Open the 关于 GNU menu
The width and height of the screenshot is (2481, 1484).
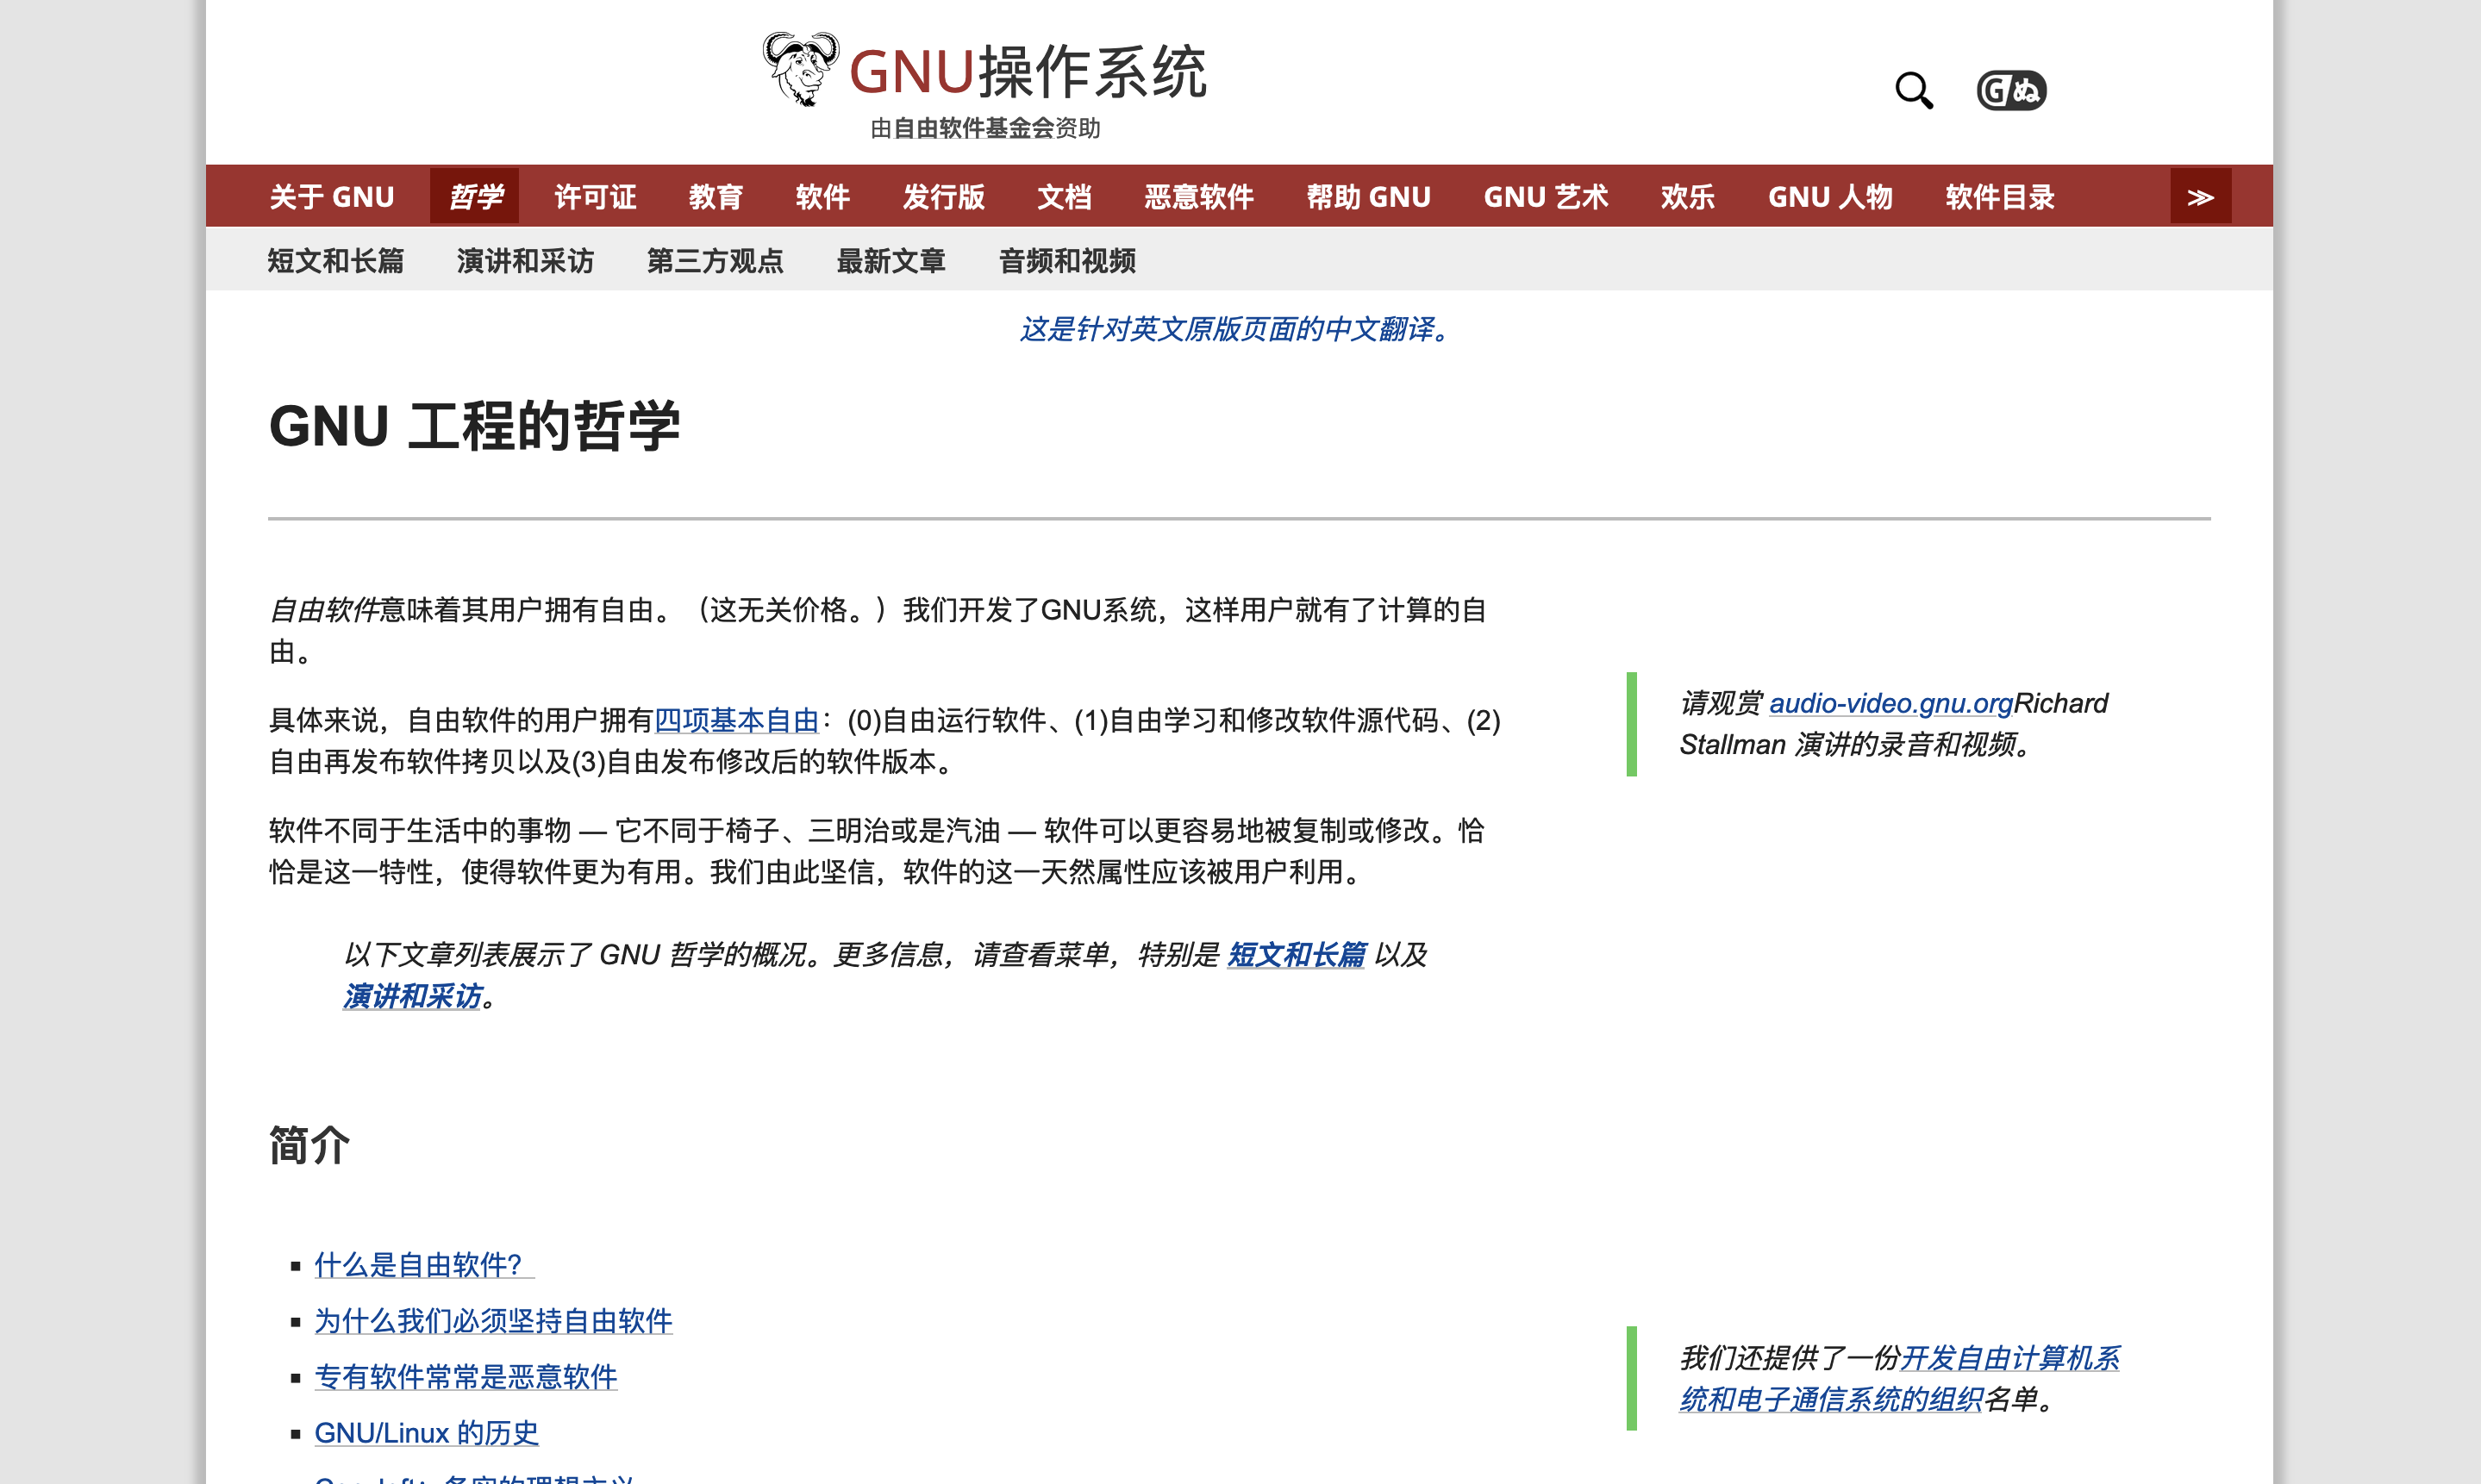point(332,196)
